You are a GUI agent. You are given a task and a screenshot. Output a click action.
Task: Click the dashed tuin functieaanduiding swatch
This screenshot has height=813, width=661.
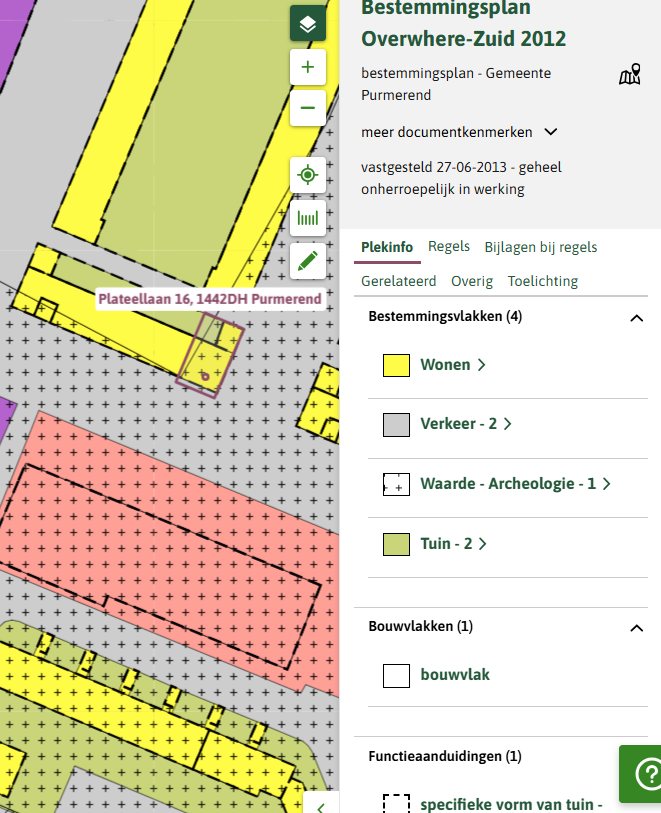coord(397,804)
